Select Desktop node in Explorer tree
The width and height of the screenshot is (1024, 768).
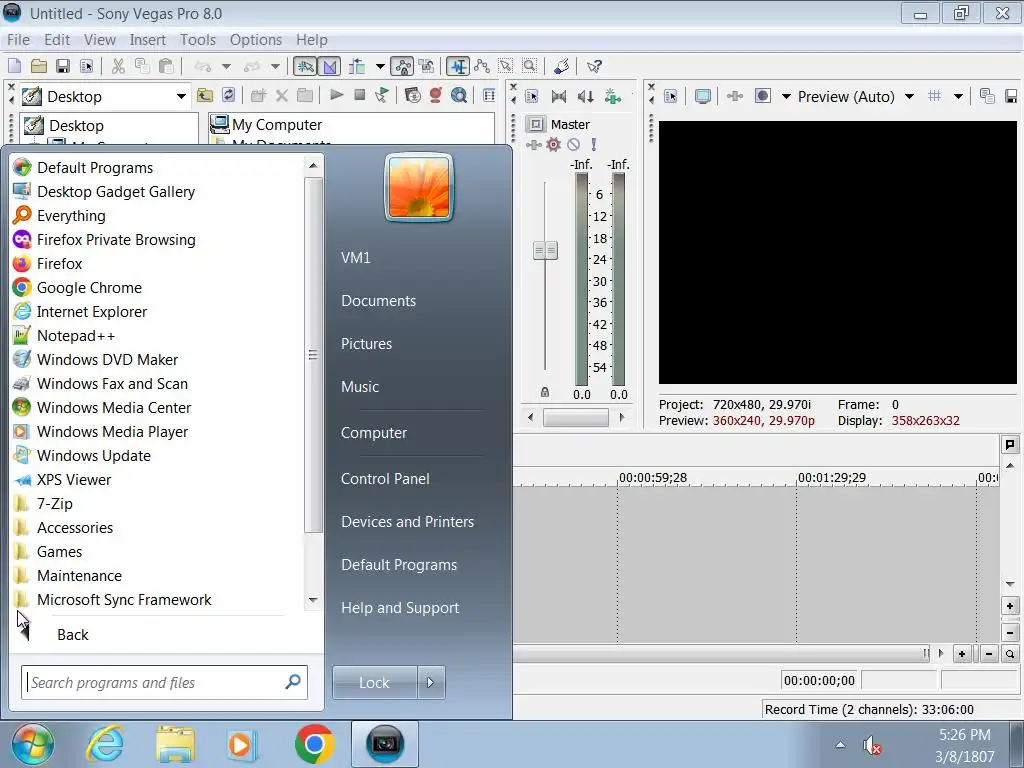(x=76, y=125)
